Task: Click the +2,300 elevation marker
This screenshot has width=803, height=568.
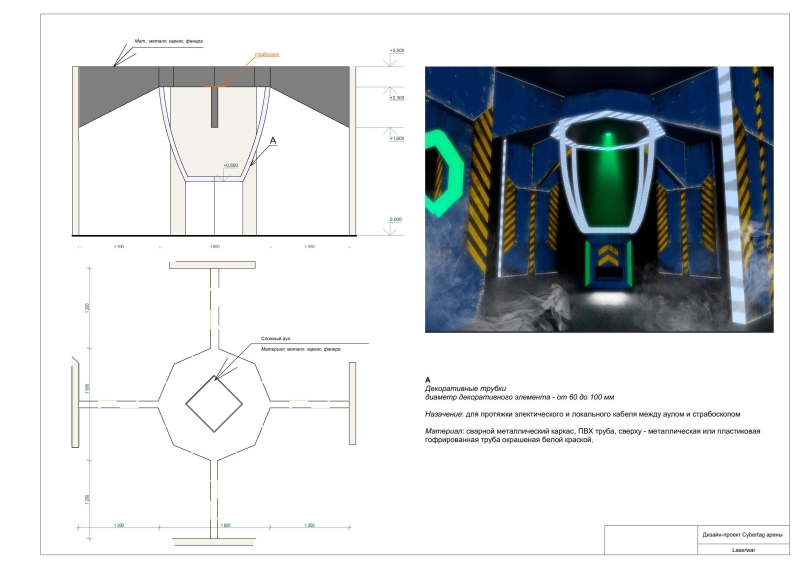Action: click(397, 98)
